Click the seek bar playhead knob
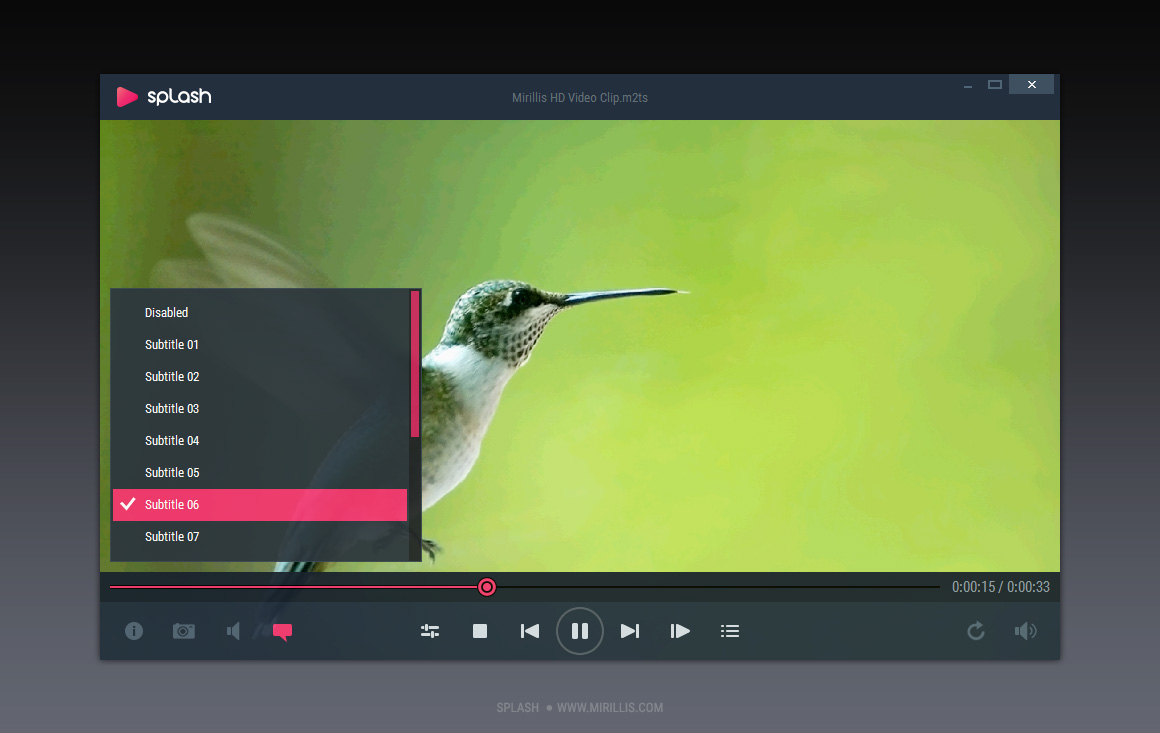The height and width of the screenshot is (733, 1160). 487,587
